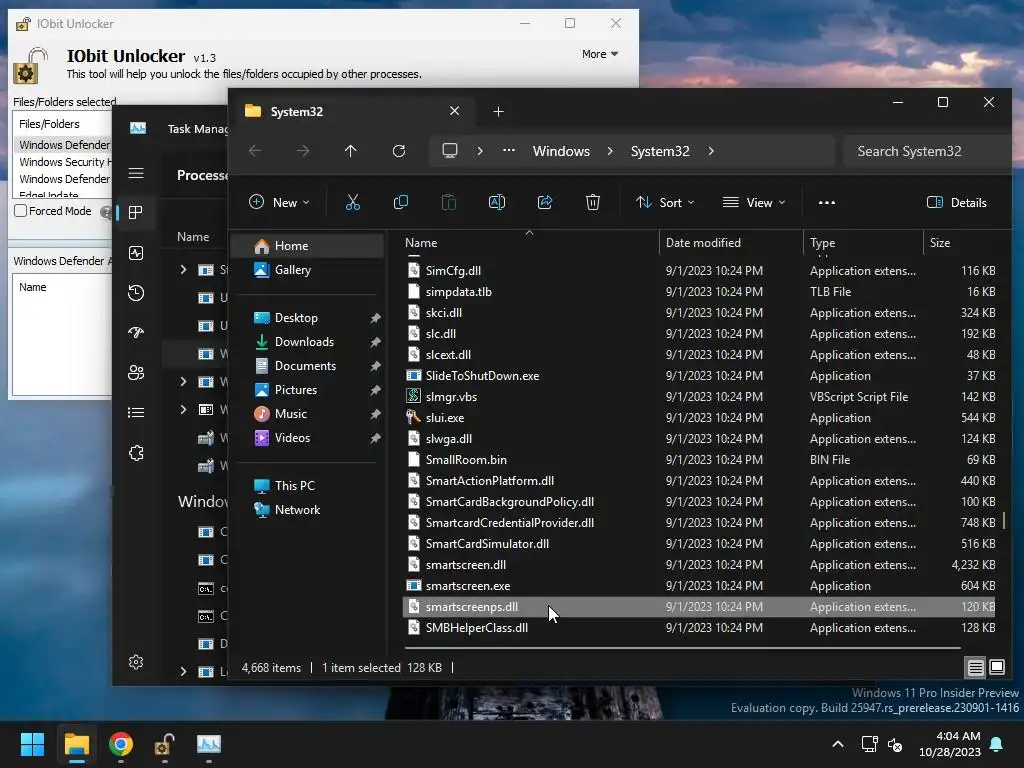This screenshot has width=1024, height=768.
Task: Select slmgr.vbs in the file list
Action: point(699,396)
